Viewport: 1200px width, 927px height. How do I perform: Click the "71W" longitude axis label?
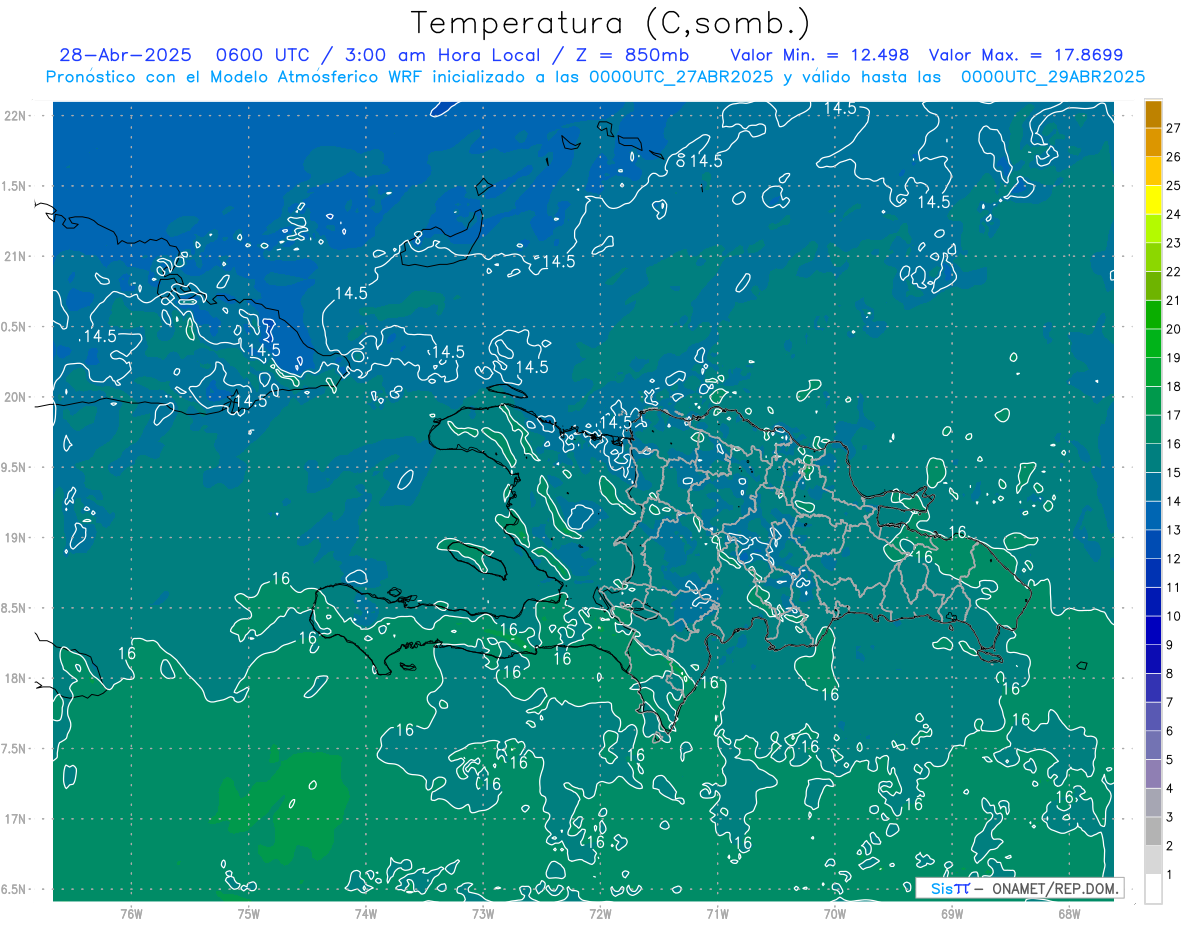click(x=717, y=913)
